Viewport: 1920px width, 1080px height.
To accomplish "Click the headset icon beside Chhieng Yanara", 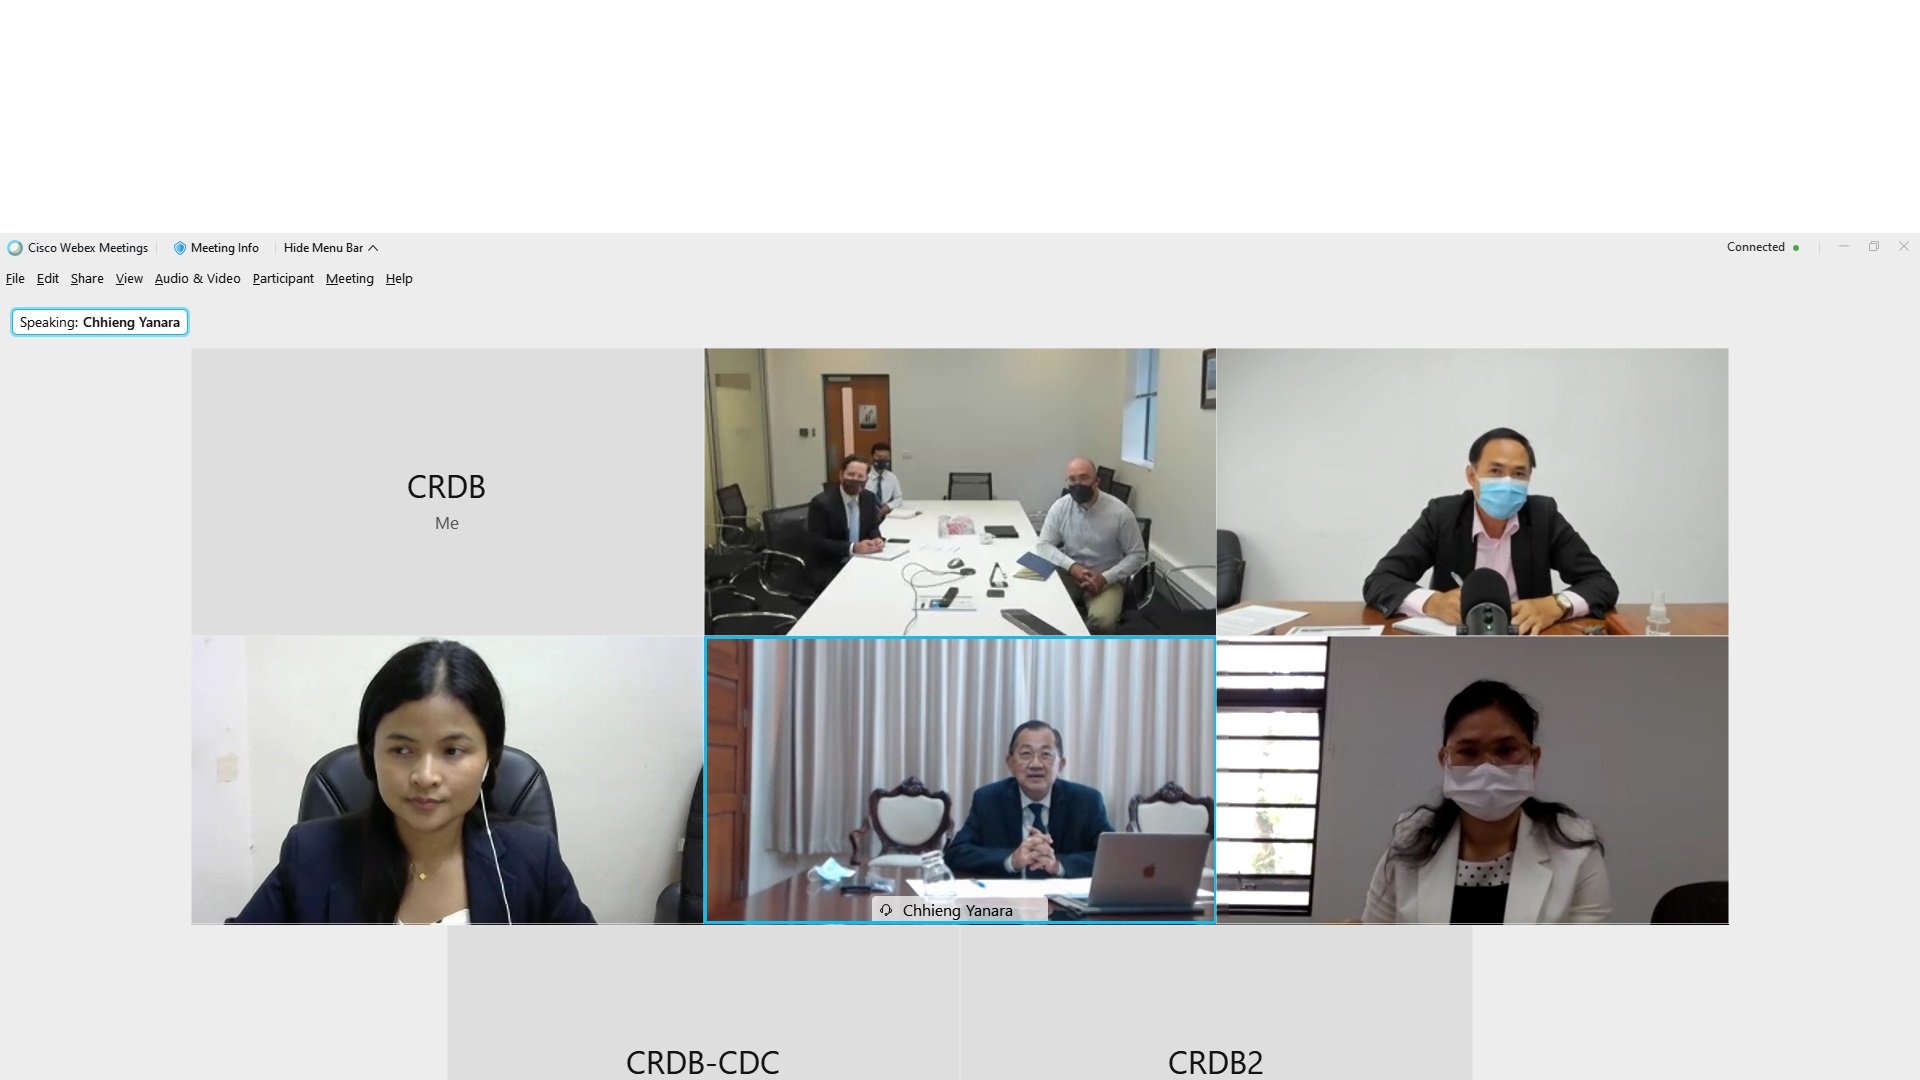I will 886,910.
